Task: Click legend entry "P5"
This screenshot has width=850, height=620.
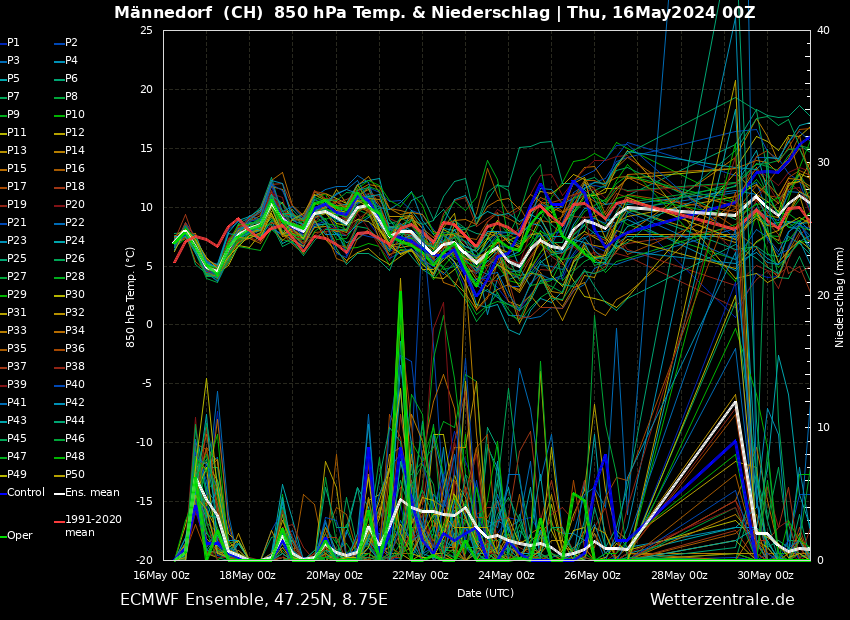Action: tap(13, 79)
